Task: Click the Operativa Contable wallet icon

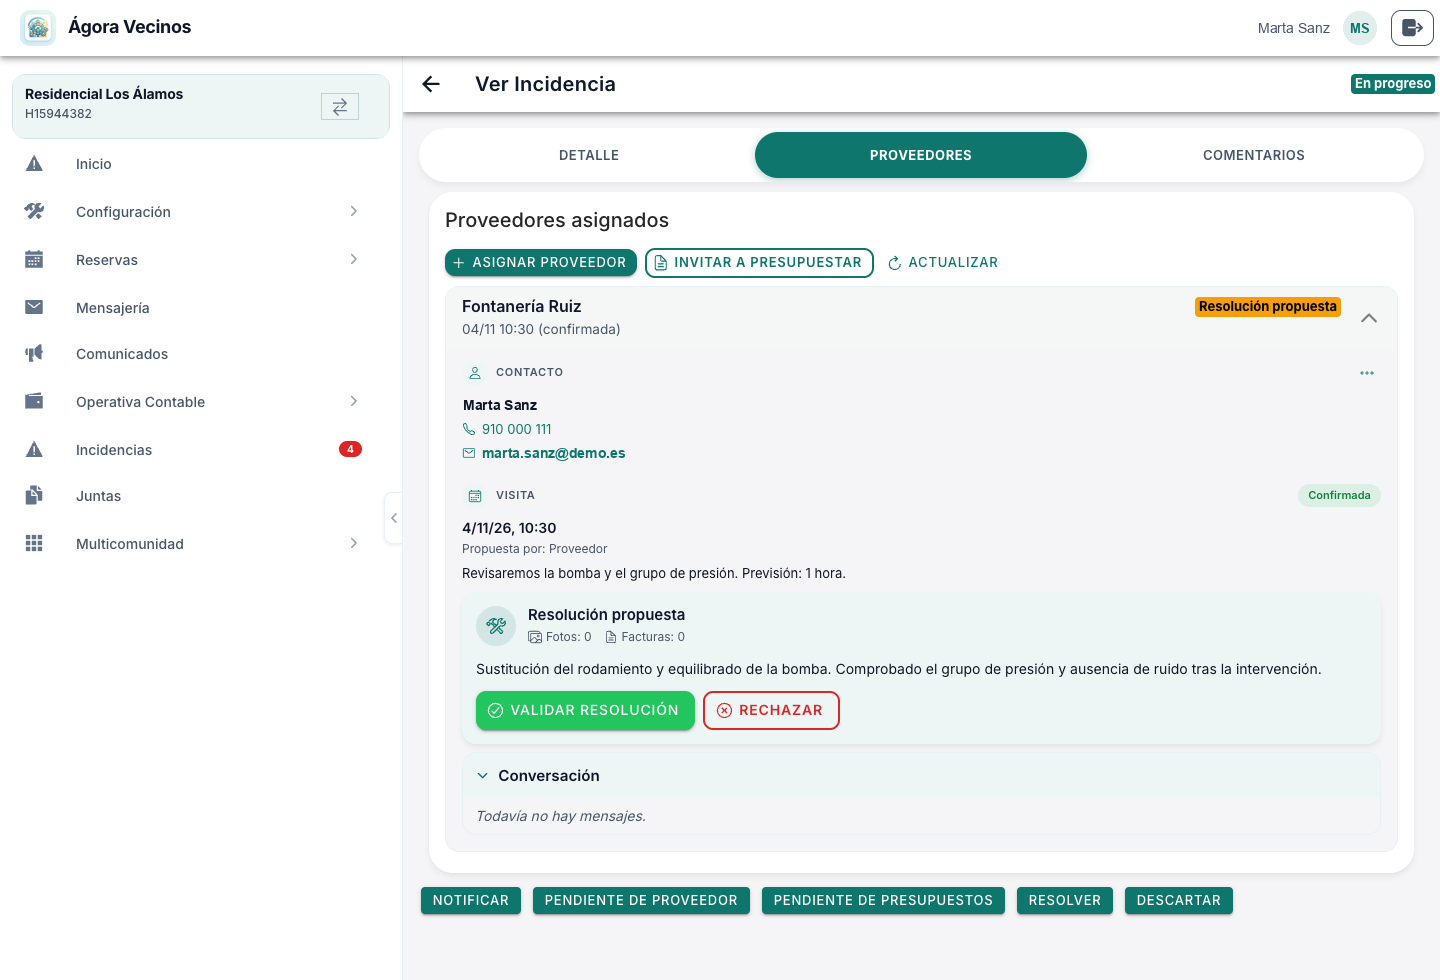Action: (34, 402)
